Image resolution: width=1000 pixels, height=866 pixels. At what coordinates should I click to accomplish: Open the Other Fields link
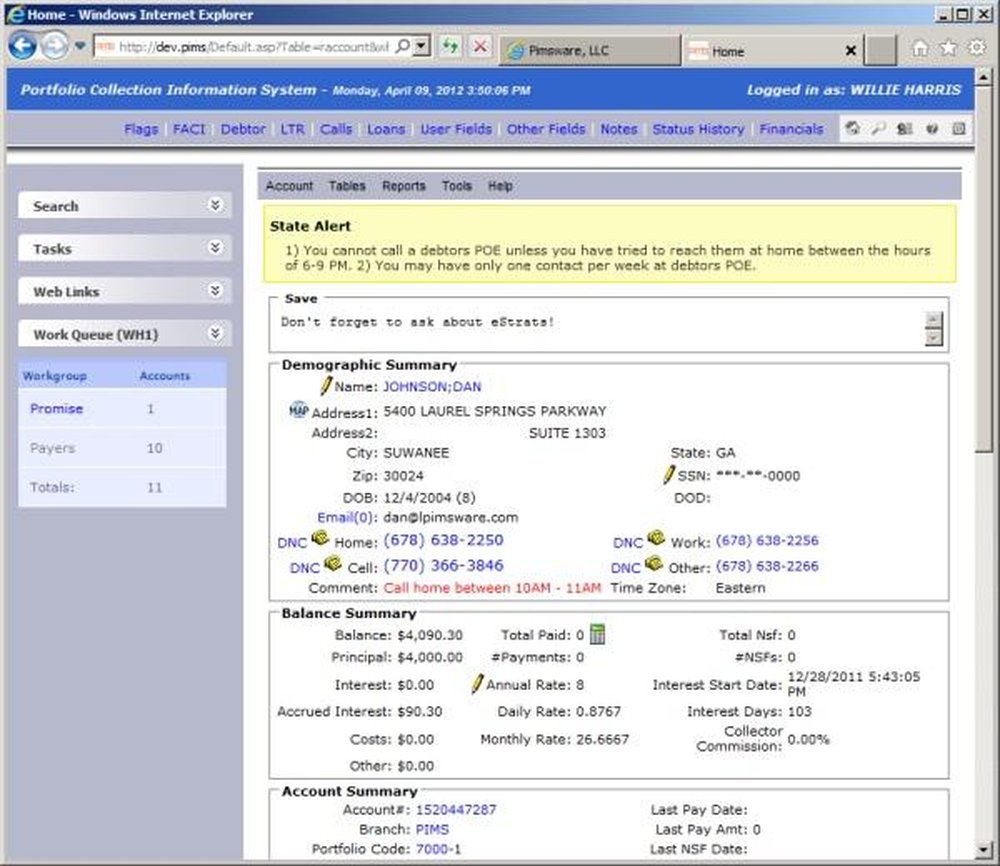point(546,129)
